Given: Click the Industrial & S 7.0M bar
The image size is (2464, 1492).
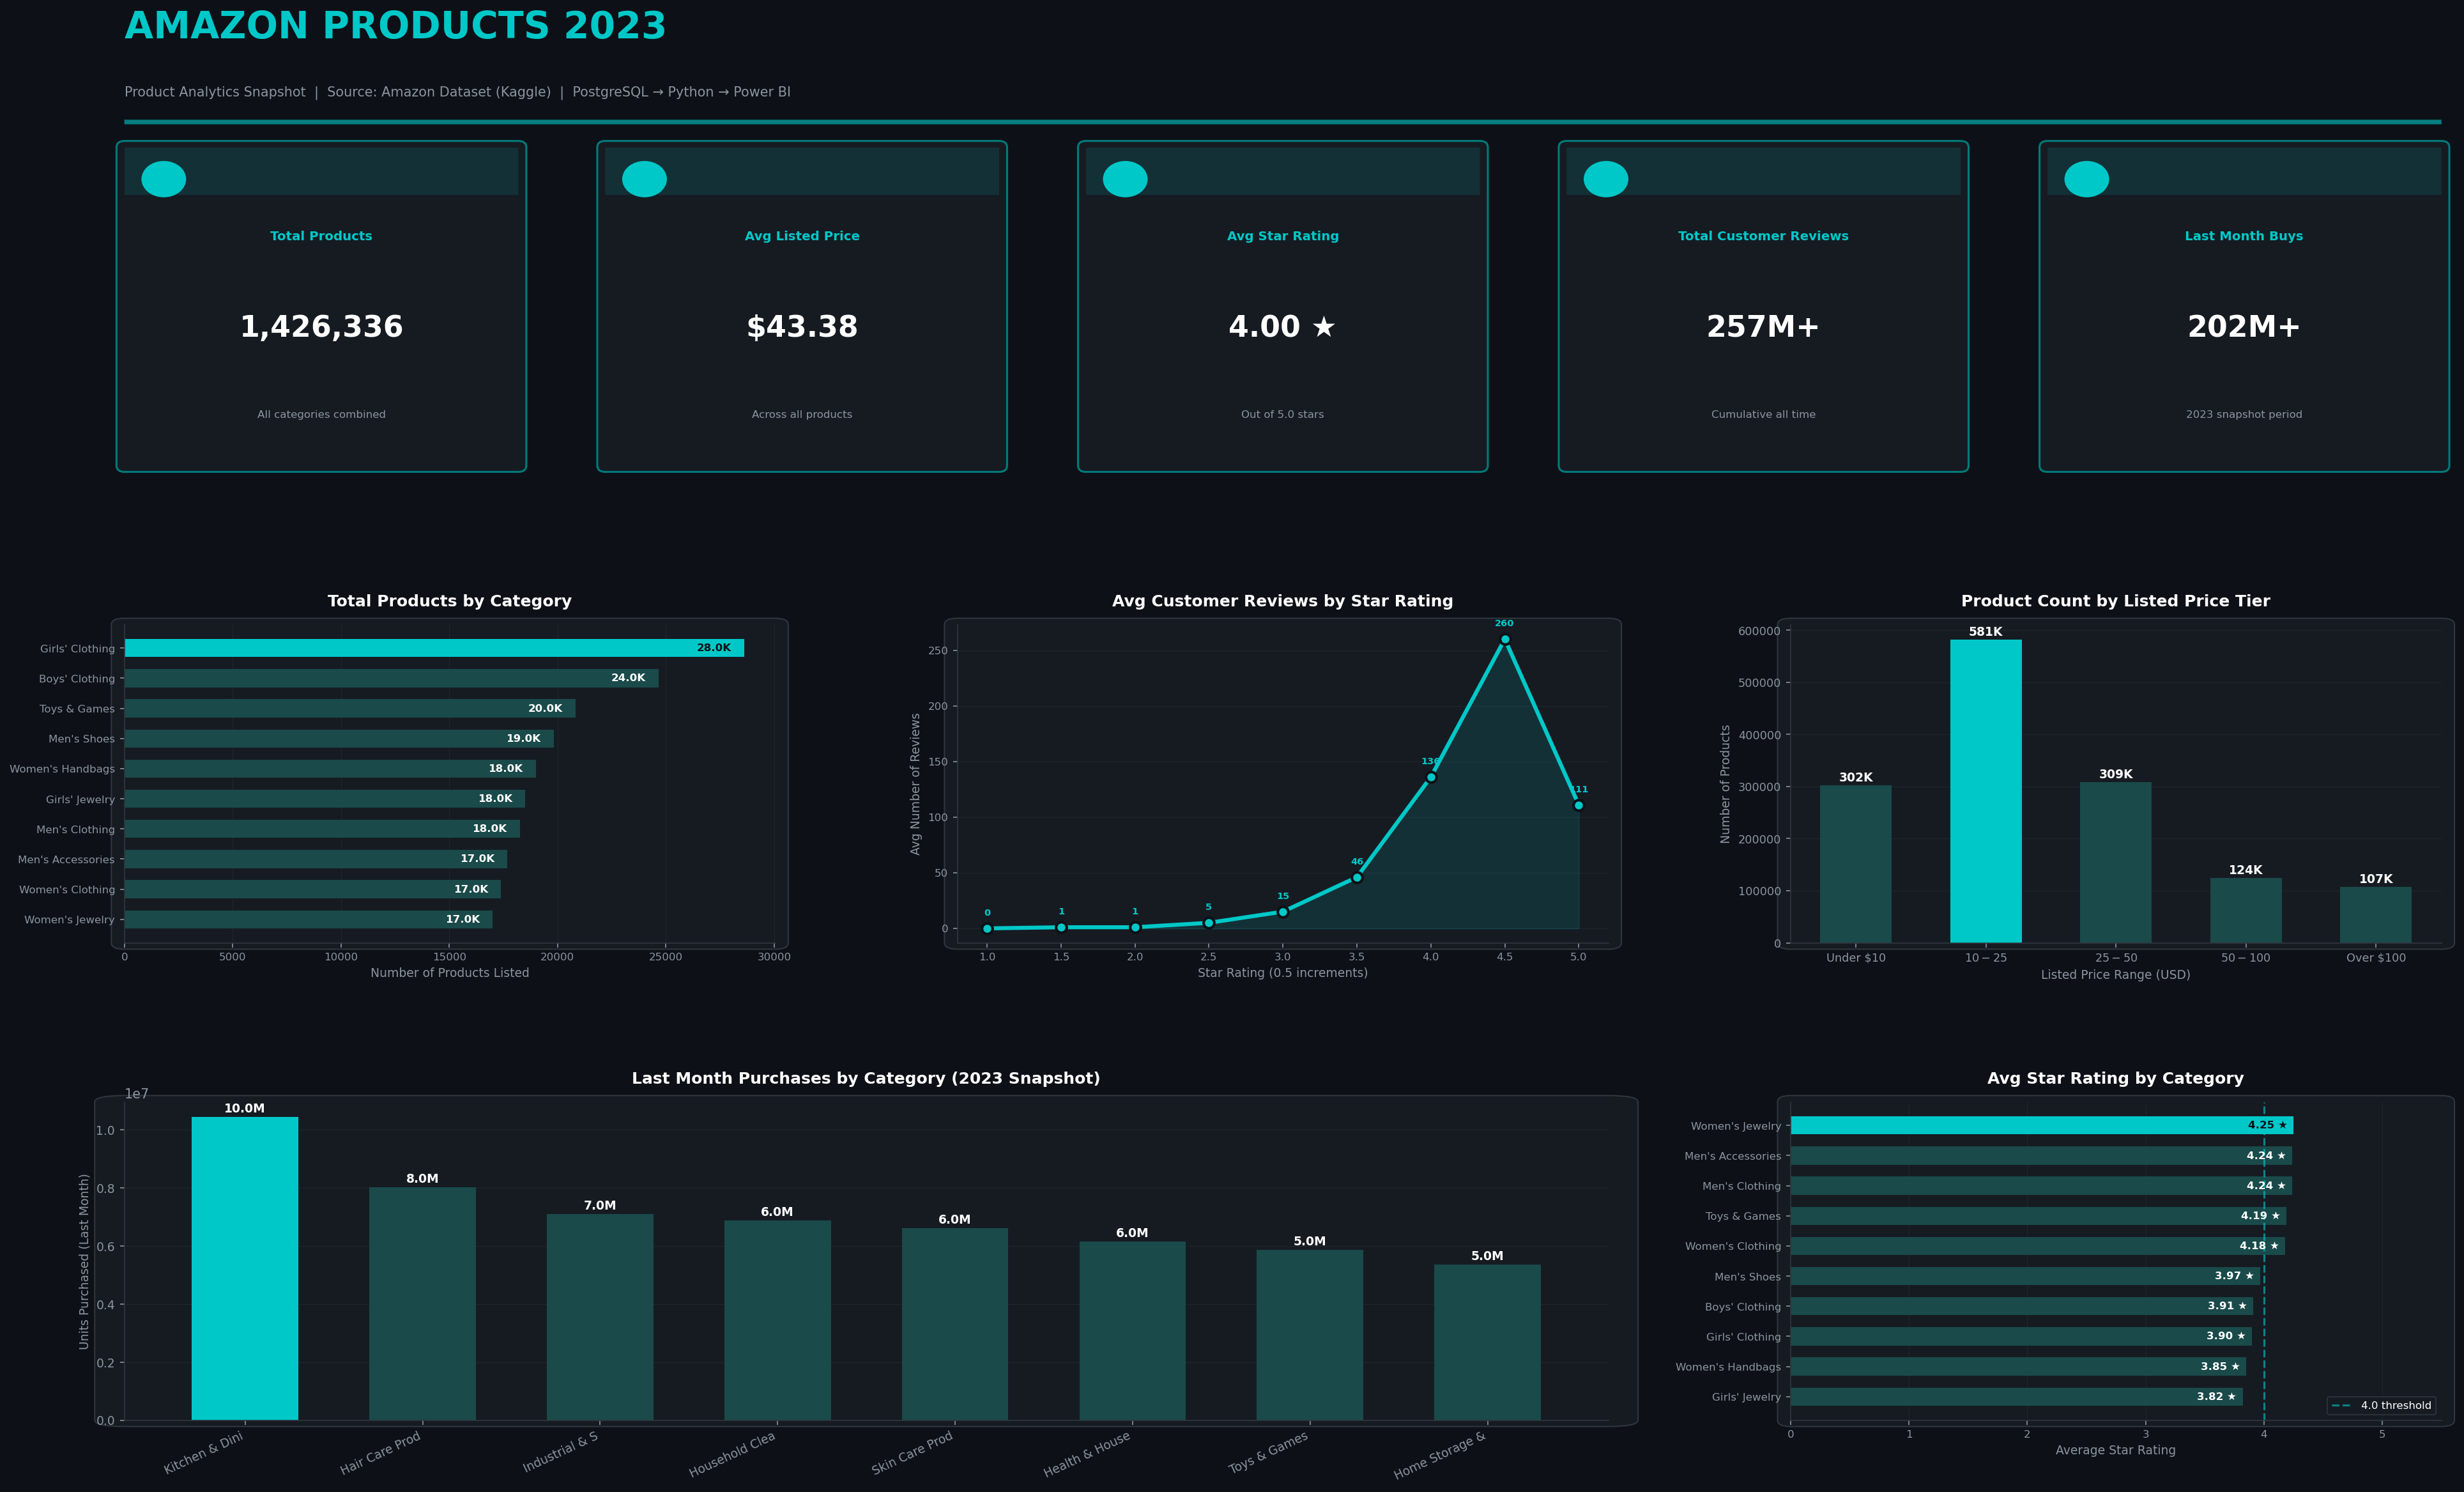Looking at the screenshot, I should [x=600, y=1317].
